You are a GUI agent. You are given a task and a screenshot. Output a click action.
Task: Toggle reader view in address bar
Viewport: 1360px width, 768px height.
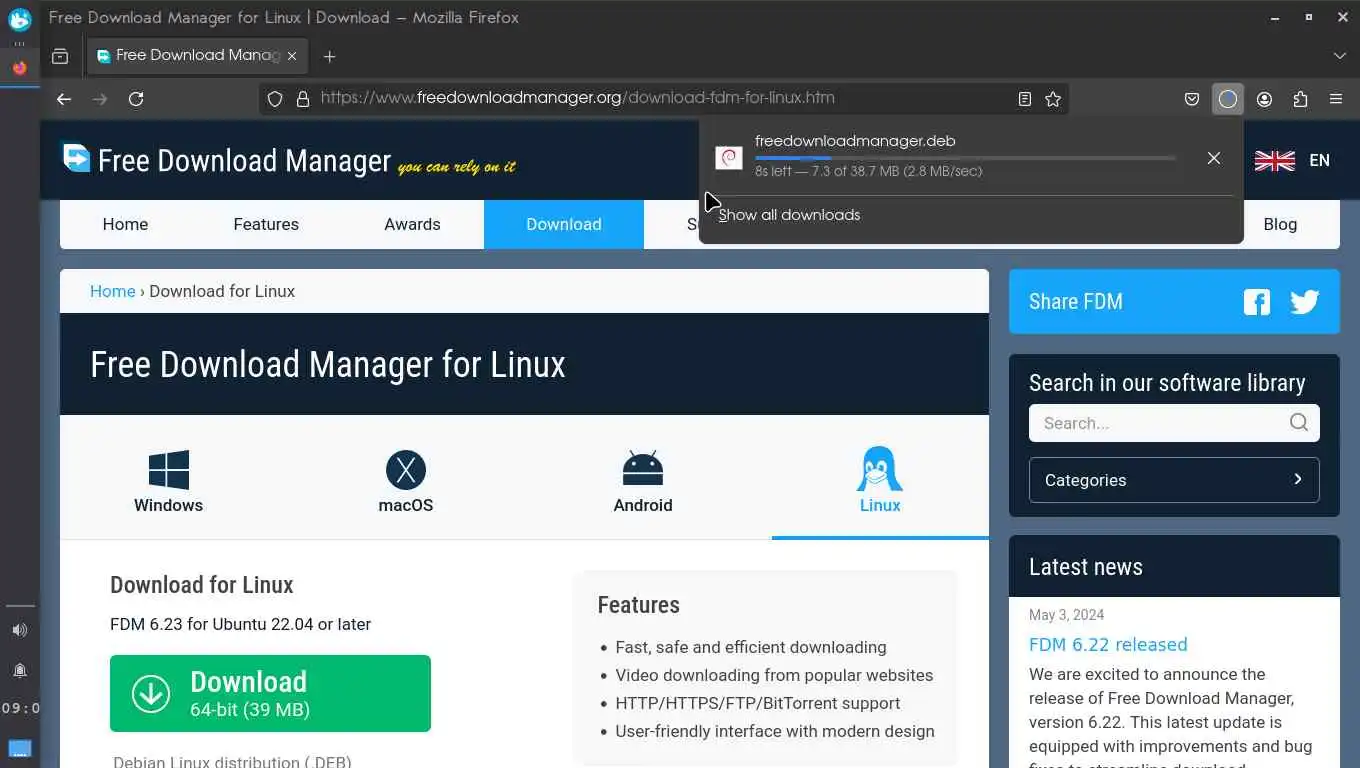pyautogui.click(x=1025, y=99)
